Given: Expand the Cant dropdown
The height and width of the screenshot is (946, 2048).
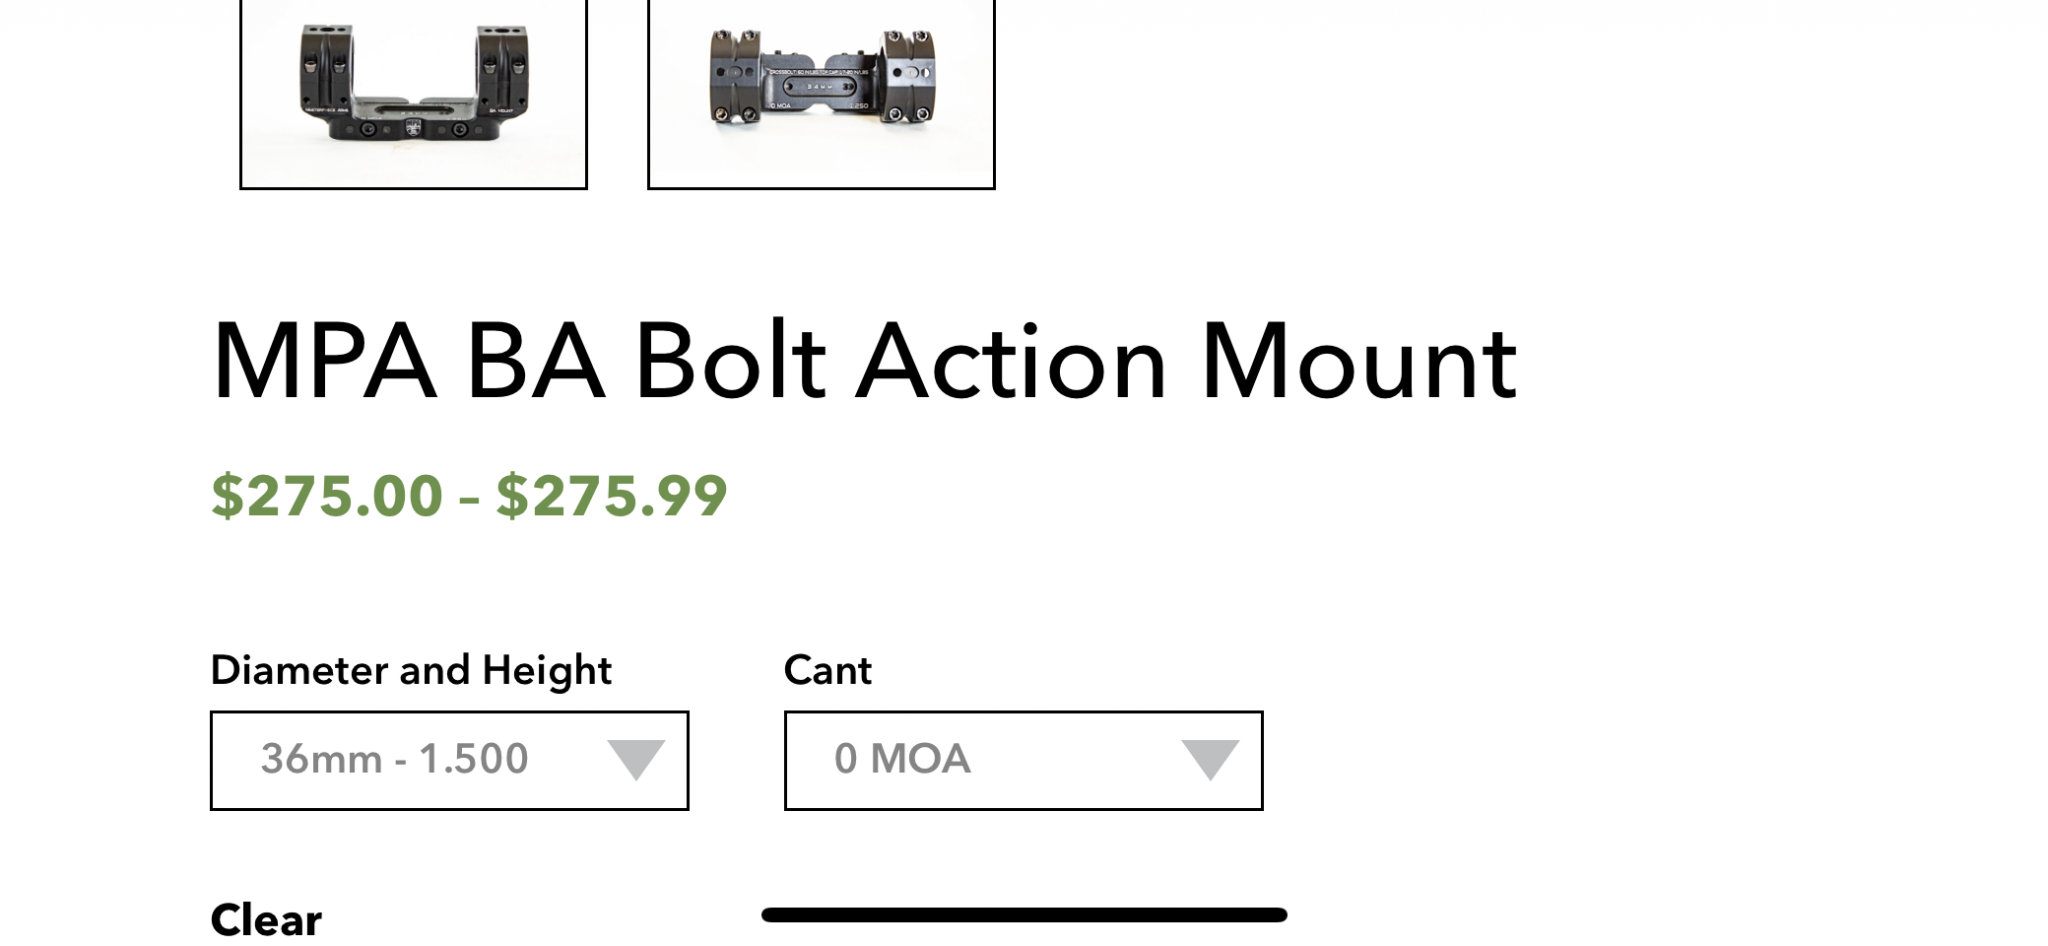Looking at the screenshot, I should (x=1023, y=760).
